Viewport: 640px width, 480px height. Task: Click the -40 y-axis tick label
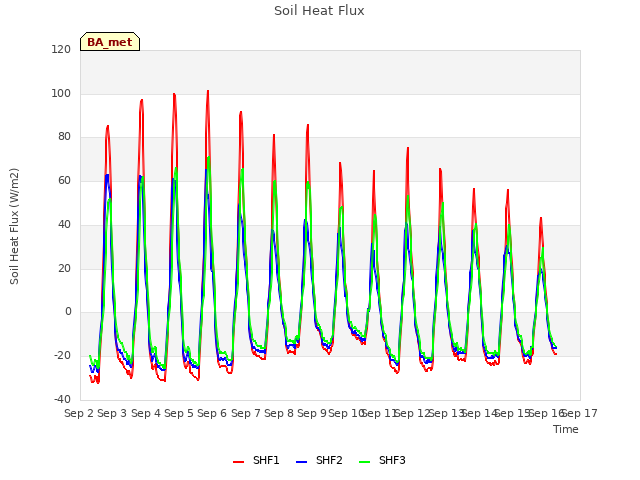pyautogui.click(x=62, y=399)
